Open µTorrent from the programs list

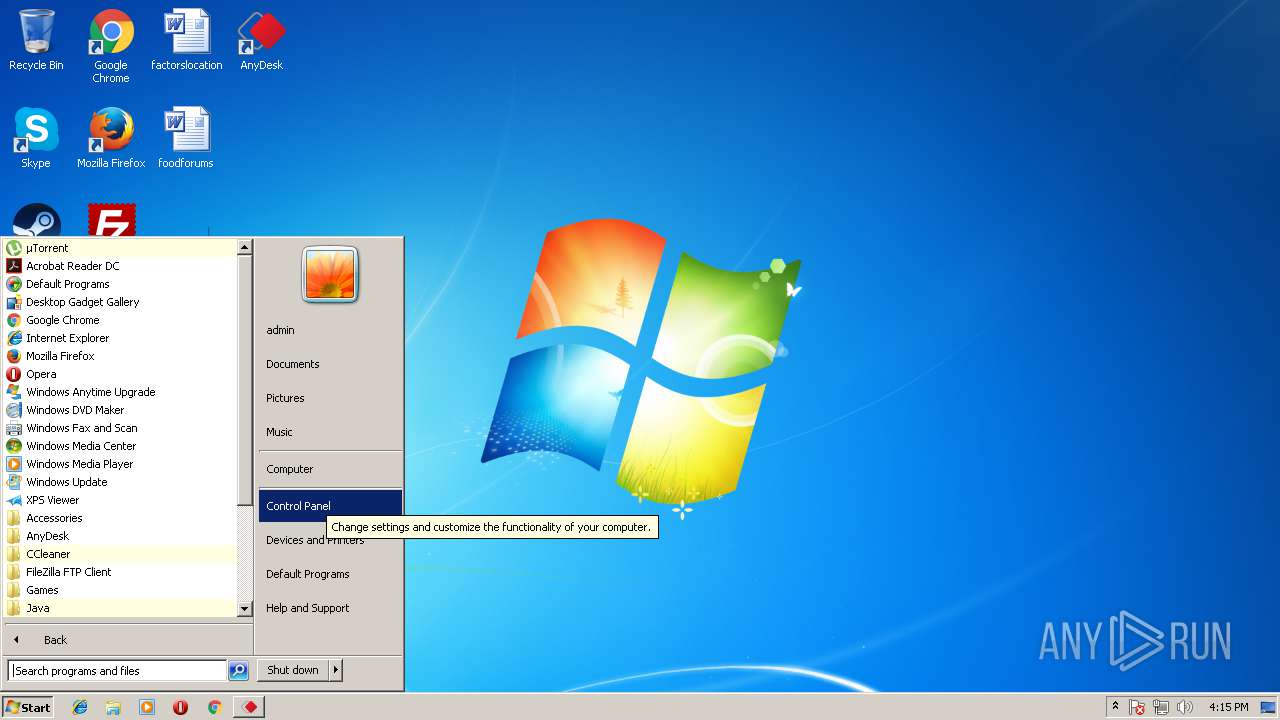[x=120, y=248]
